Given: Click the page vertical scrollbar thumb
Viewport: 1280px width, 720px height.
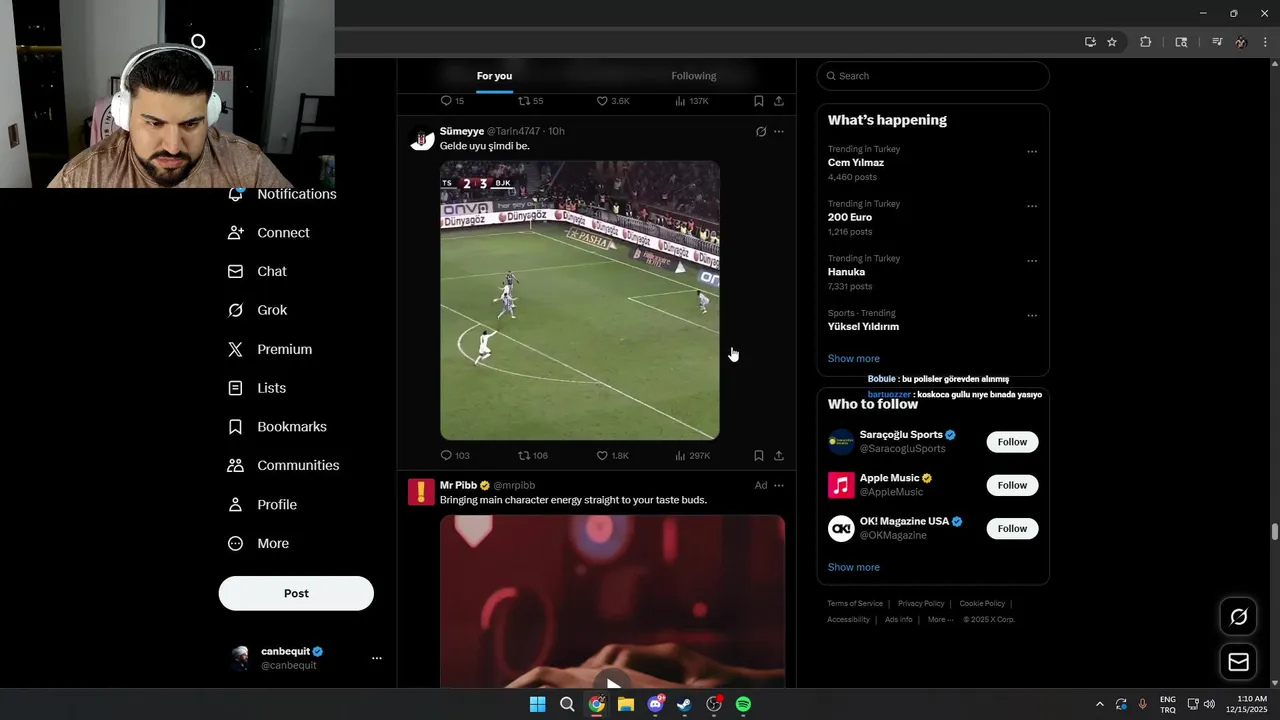Looking at the screenshot, I should [x=1274, y=531].
